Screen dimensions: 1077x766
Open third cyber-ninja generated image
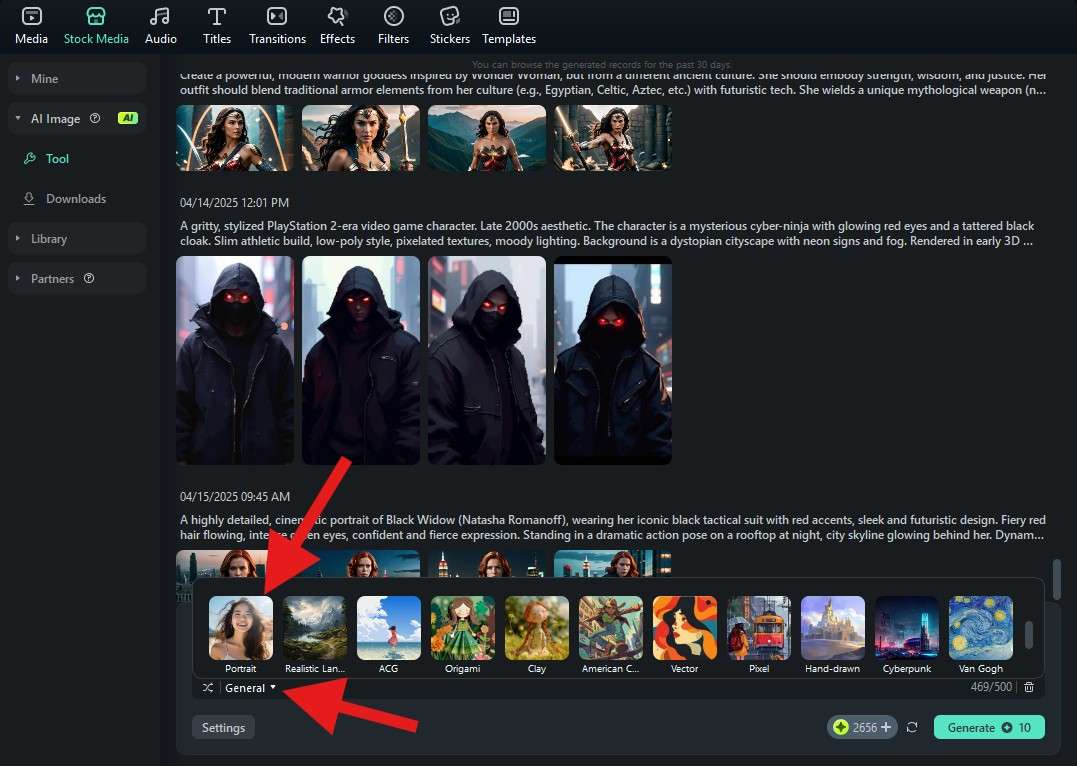(487, 361)
